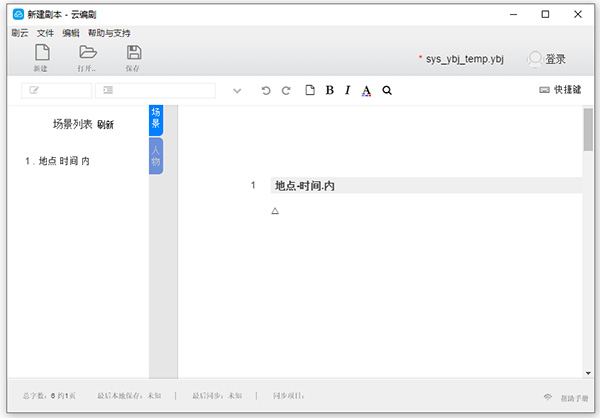The image size is (600, 418).
Task: Toggle bold formatting
Action: click(x=329, y=90)
